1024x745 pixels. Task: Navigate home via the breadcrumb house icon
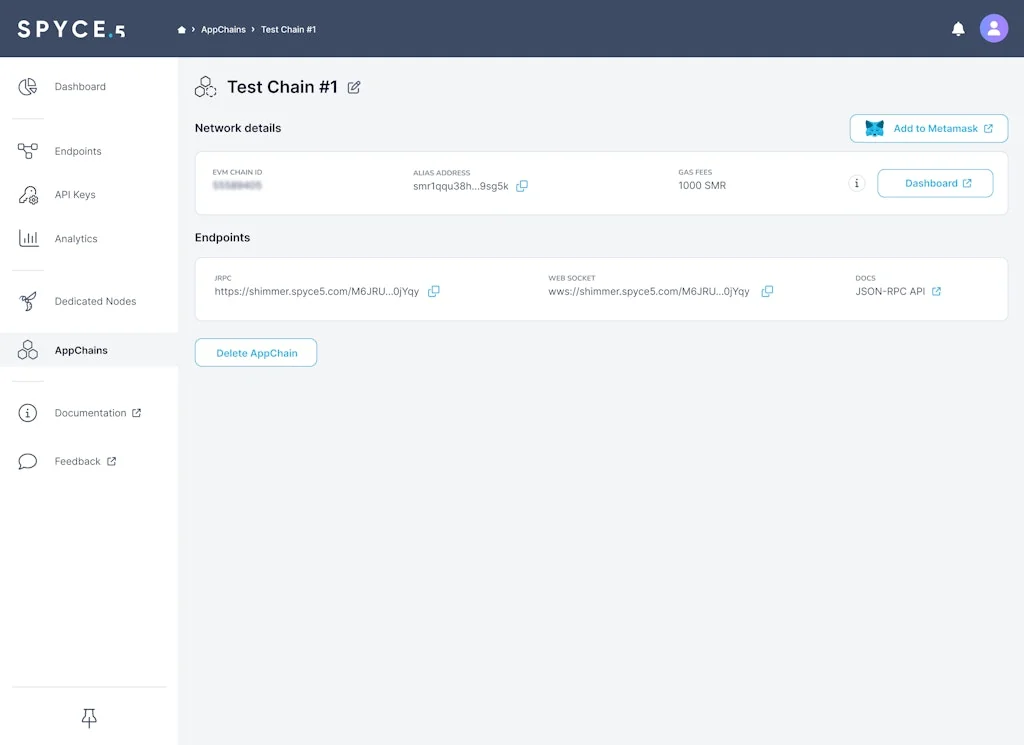180,29
